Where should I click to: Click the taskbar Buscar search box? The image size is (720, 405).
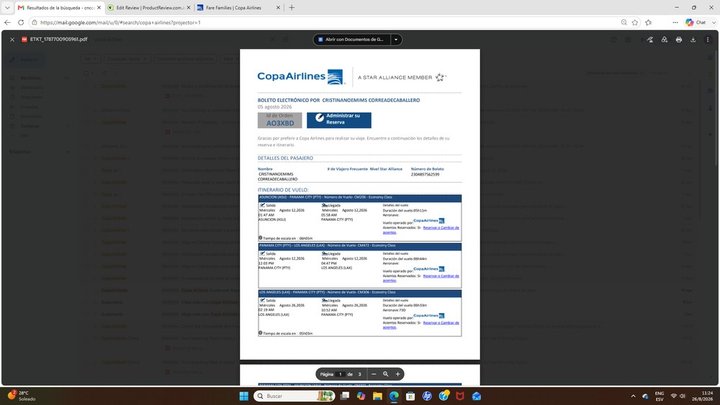[x=294, y=396]
